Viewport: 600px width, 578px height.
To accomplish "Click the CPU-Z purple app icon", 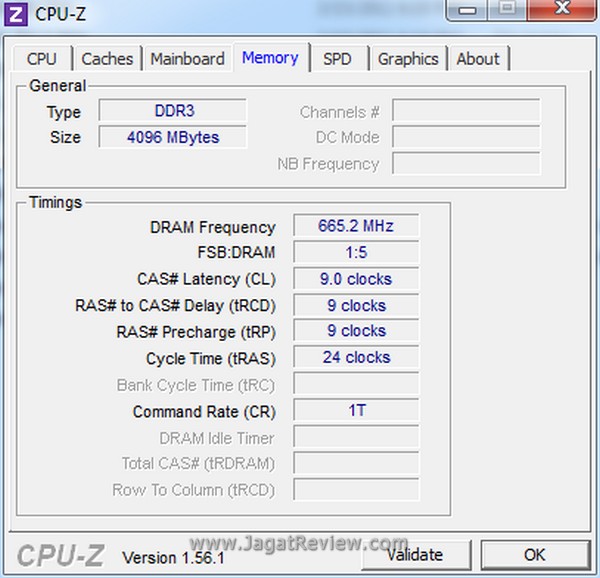I will (16, 15).
